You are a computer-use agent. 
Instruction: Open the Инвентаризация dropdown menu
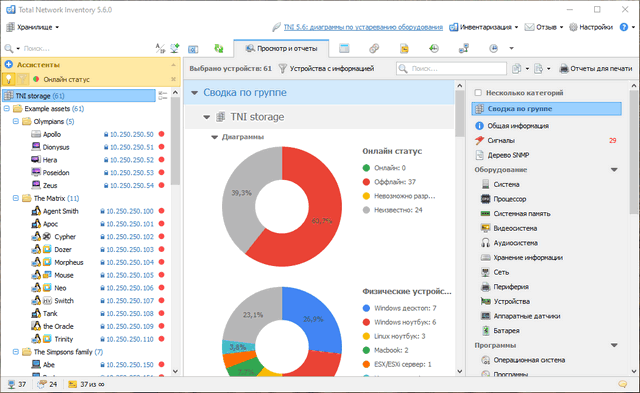pyautogui.click(x=483, y=27)
